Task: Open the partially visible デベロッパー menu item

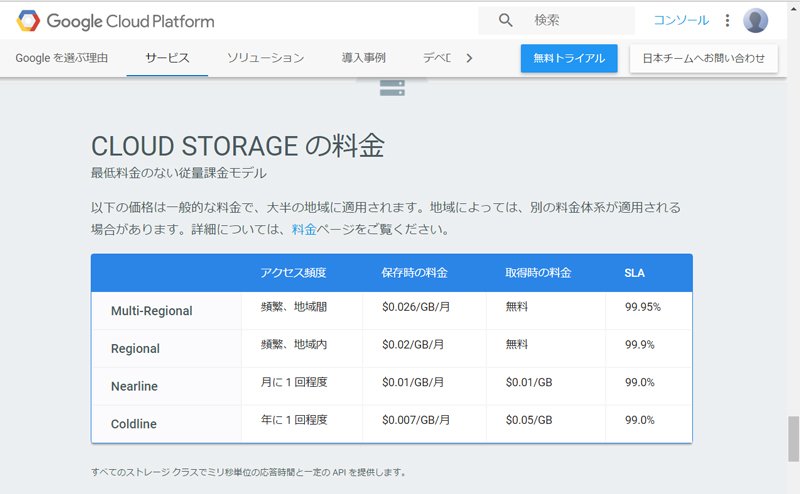Action: (437, 58)
